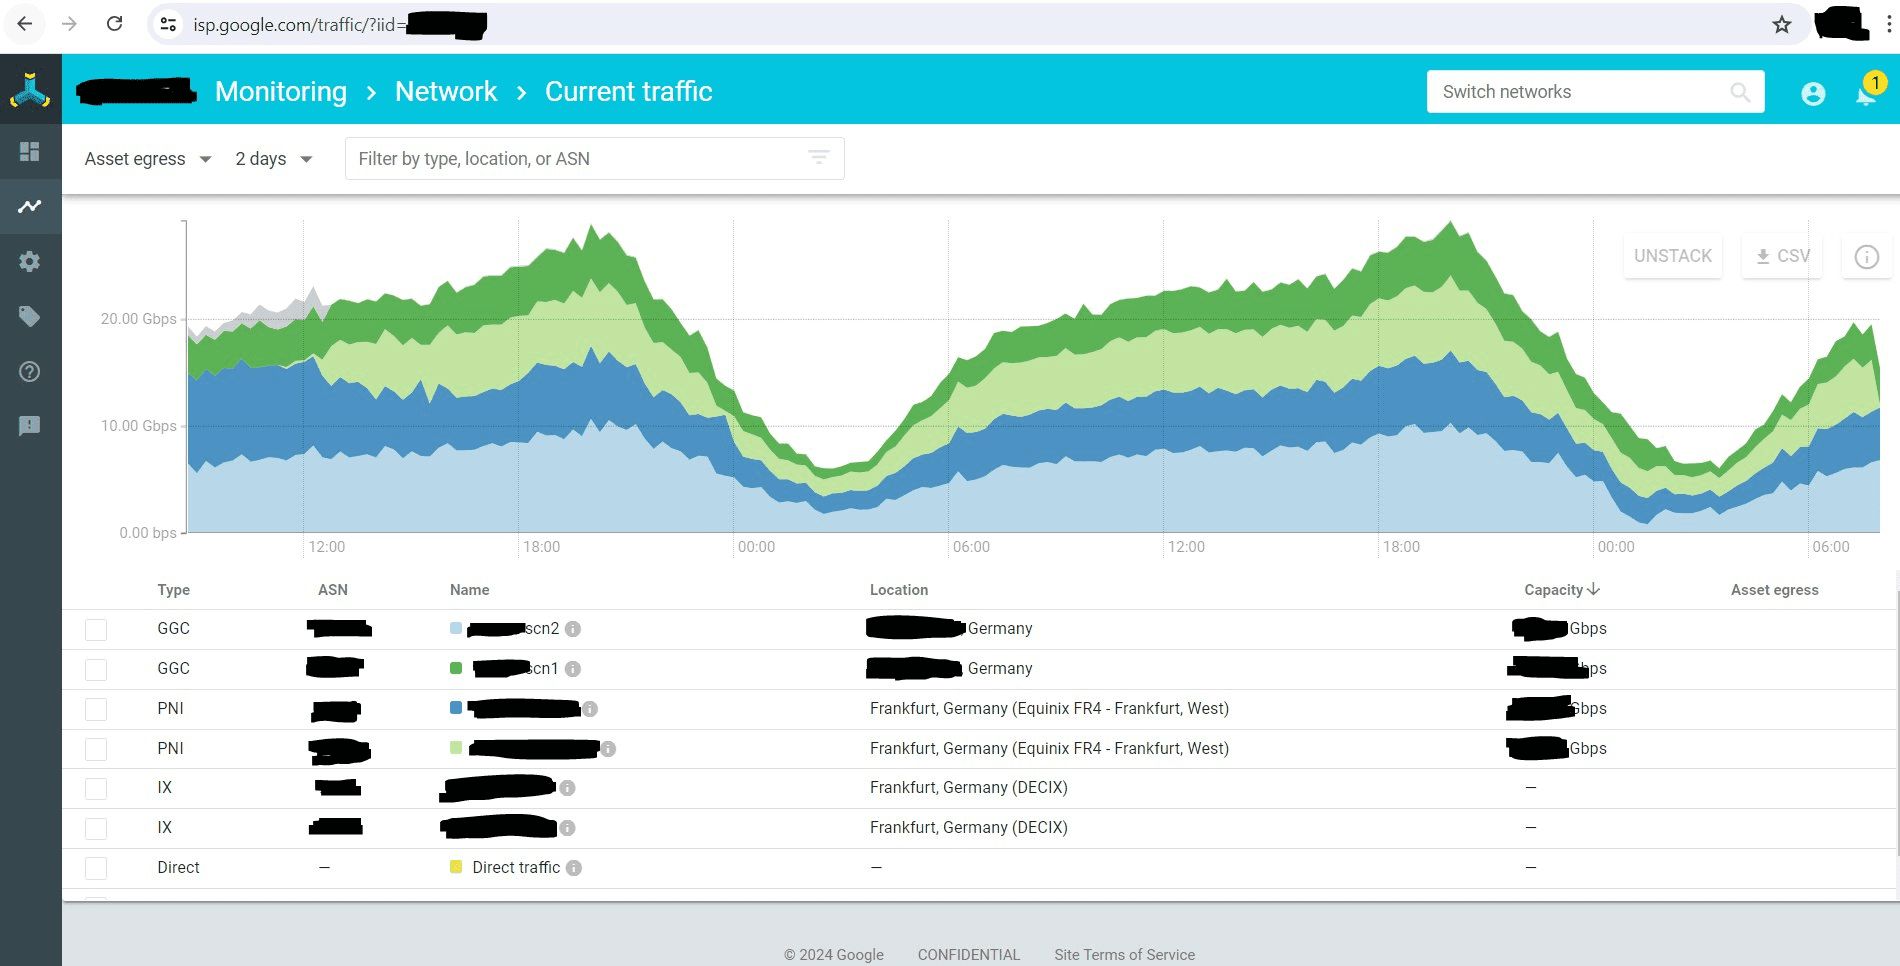Click info icon in dark-blue PNI row
The height and width of the screenshot is (966, 1900).
click(x=590, y=709)
